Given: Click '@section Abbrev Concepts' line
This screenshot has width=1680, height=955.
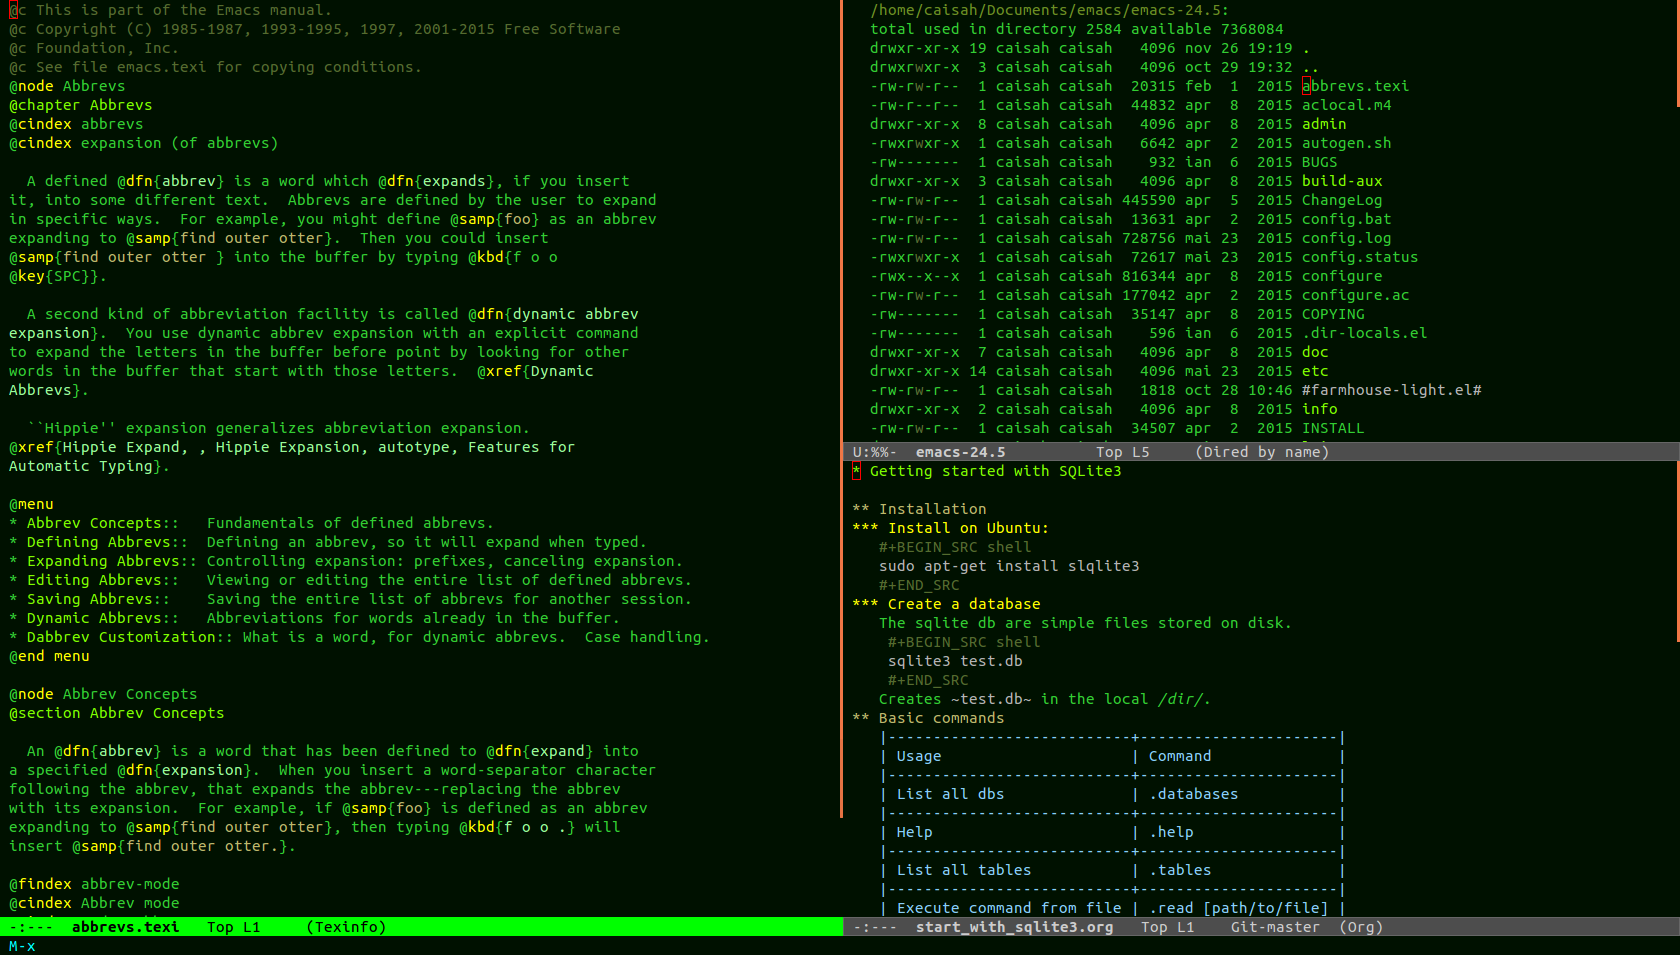Looking at the screenshot, I should [x=116, y=713].
